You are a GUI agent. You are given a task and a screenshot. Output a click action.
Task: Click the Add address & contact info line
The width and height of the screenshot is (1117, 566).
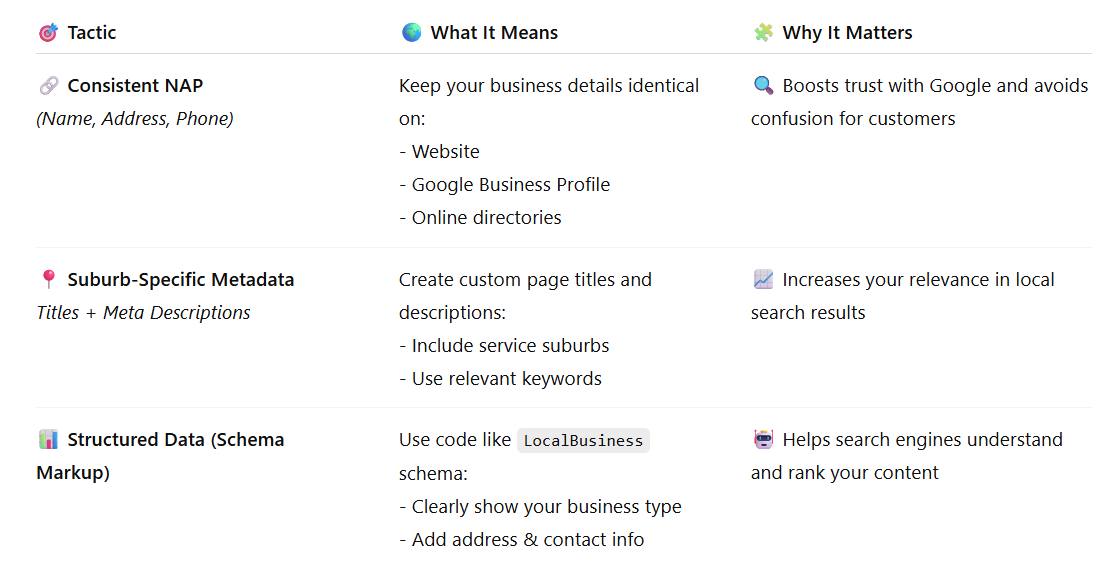(x=521, y=540)
